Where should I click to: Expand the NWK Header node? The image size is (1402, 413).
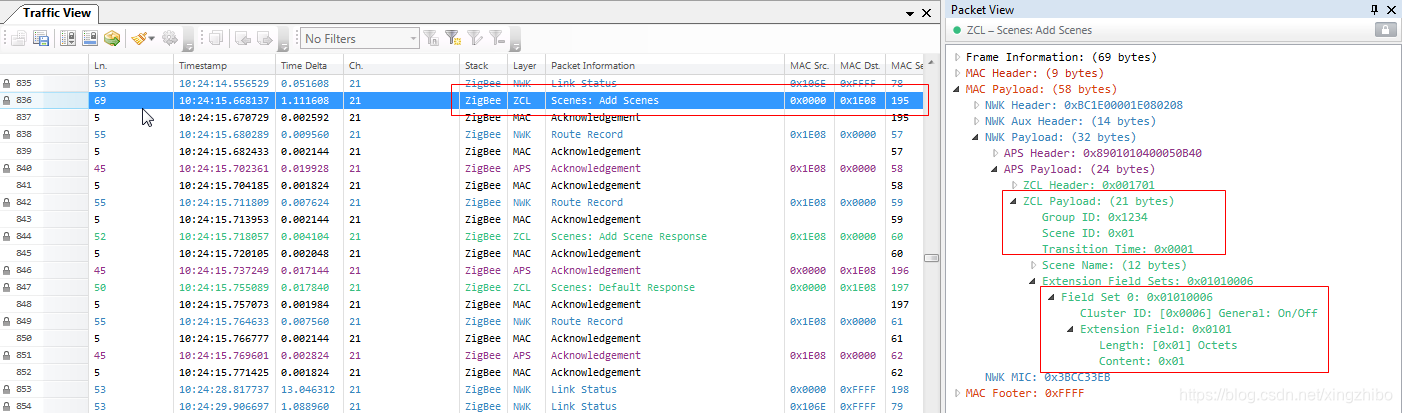point(977,105)
